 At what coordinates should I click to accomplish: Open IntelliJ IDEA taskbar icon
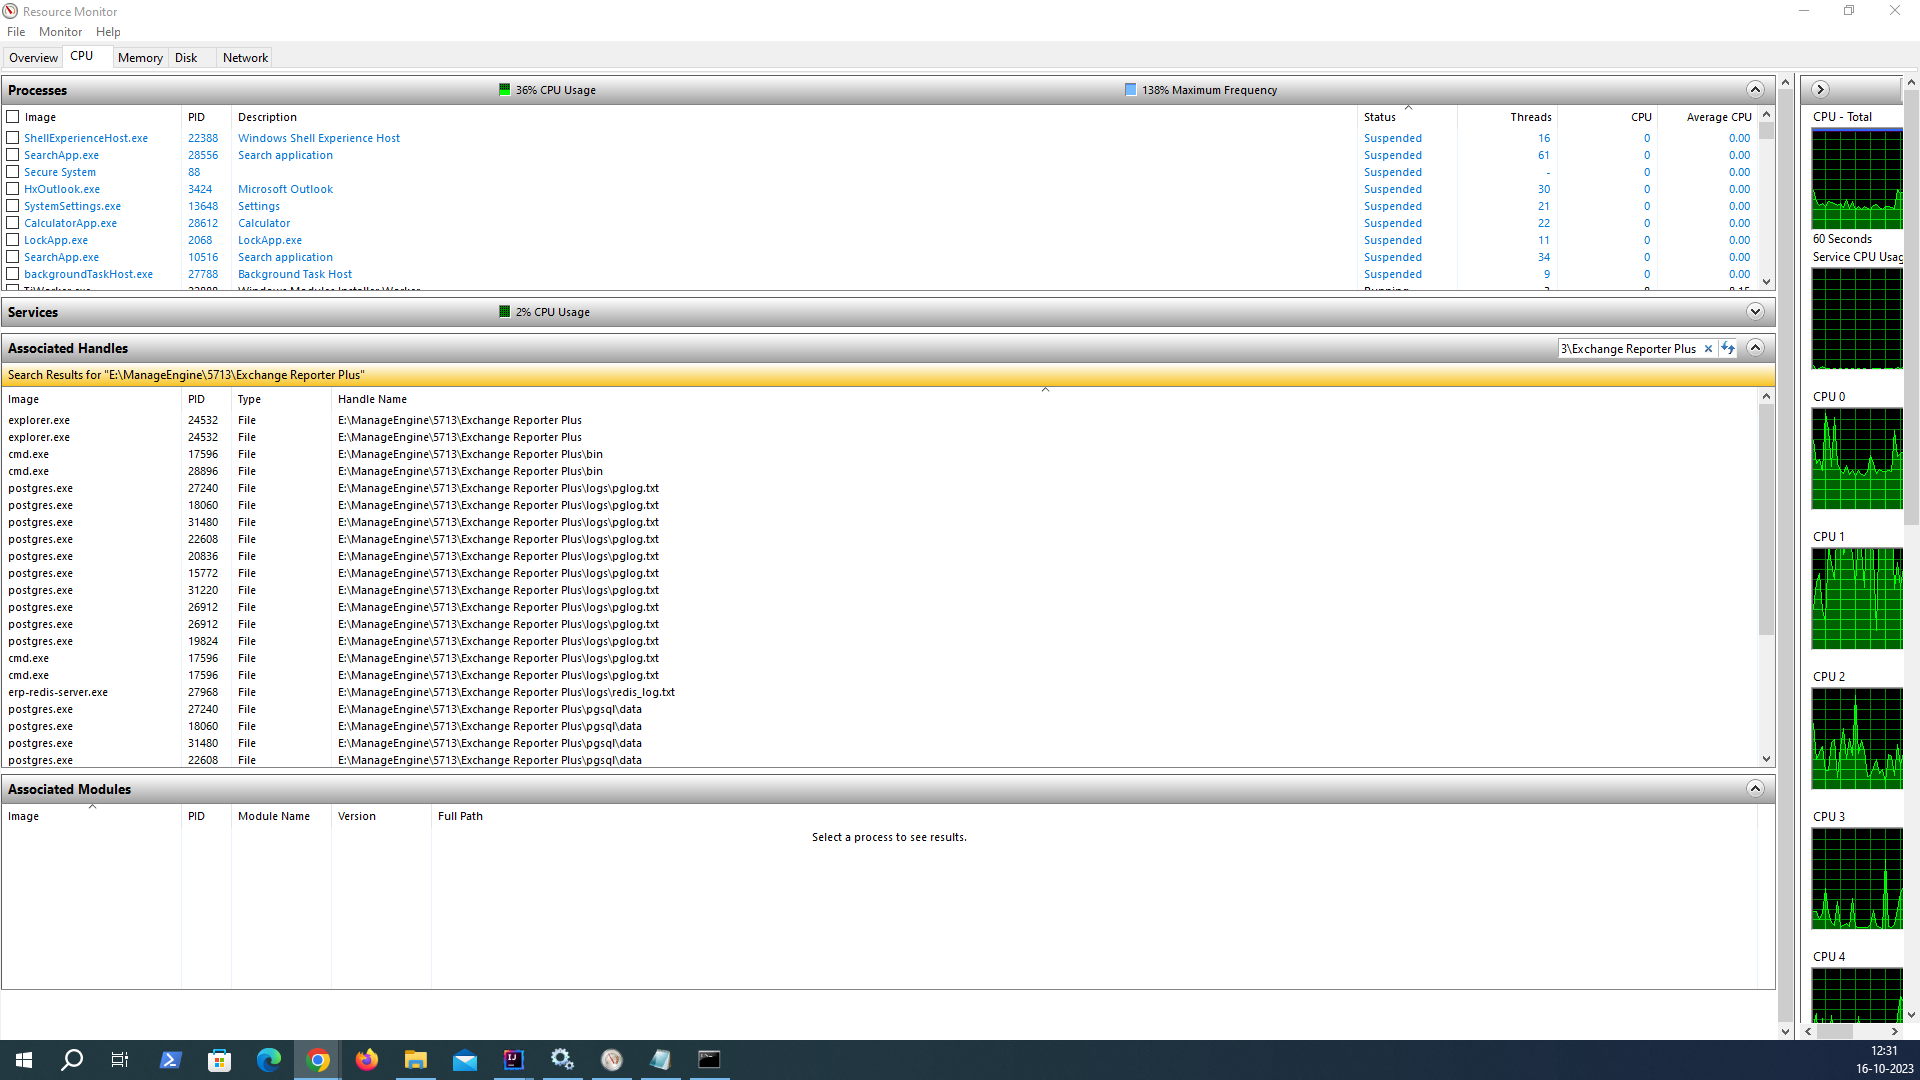click(513, 1060)
